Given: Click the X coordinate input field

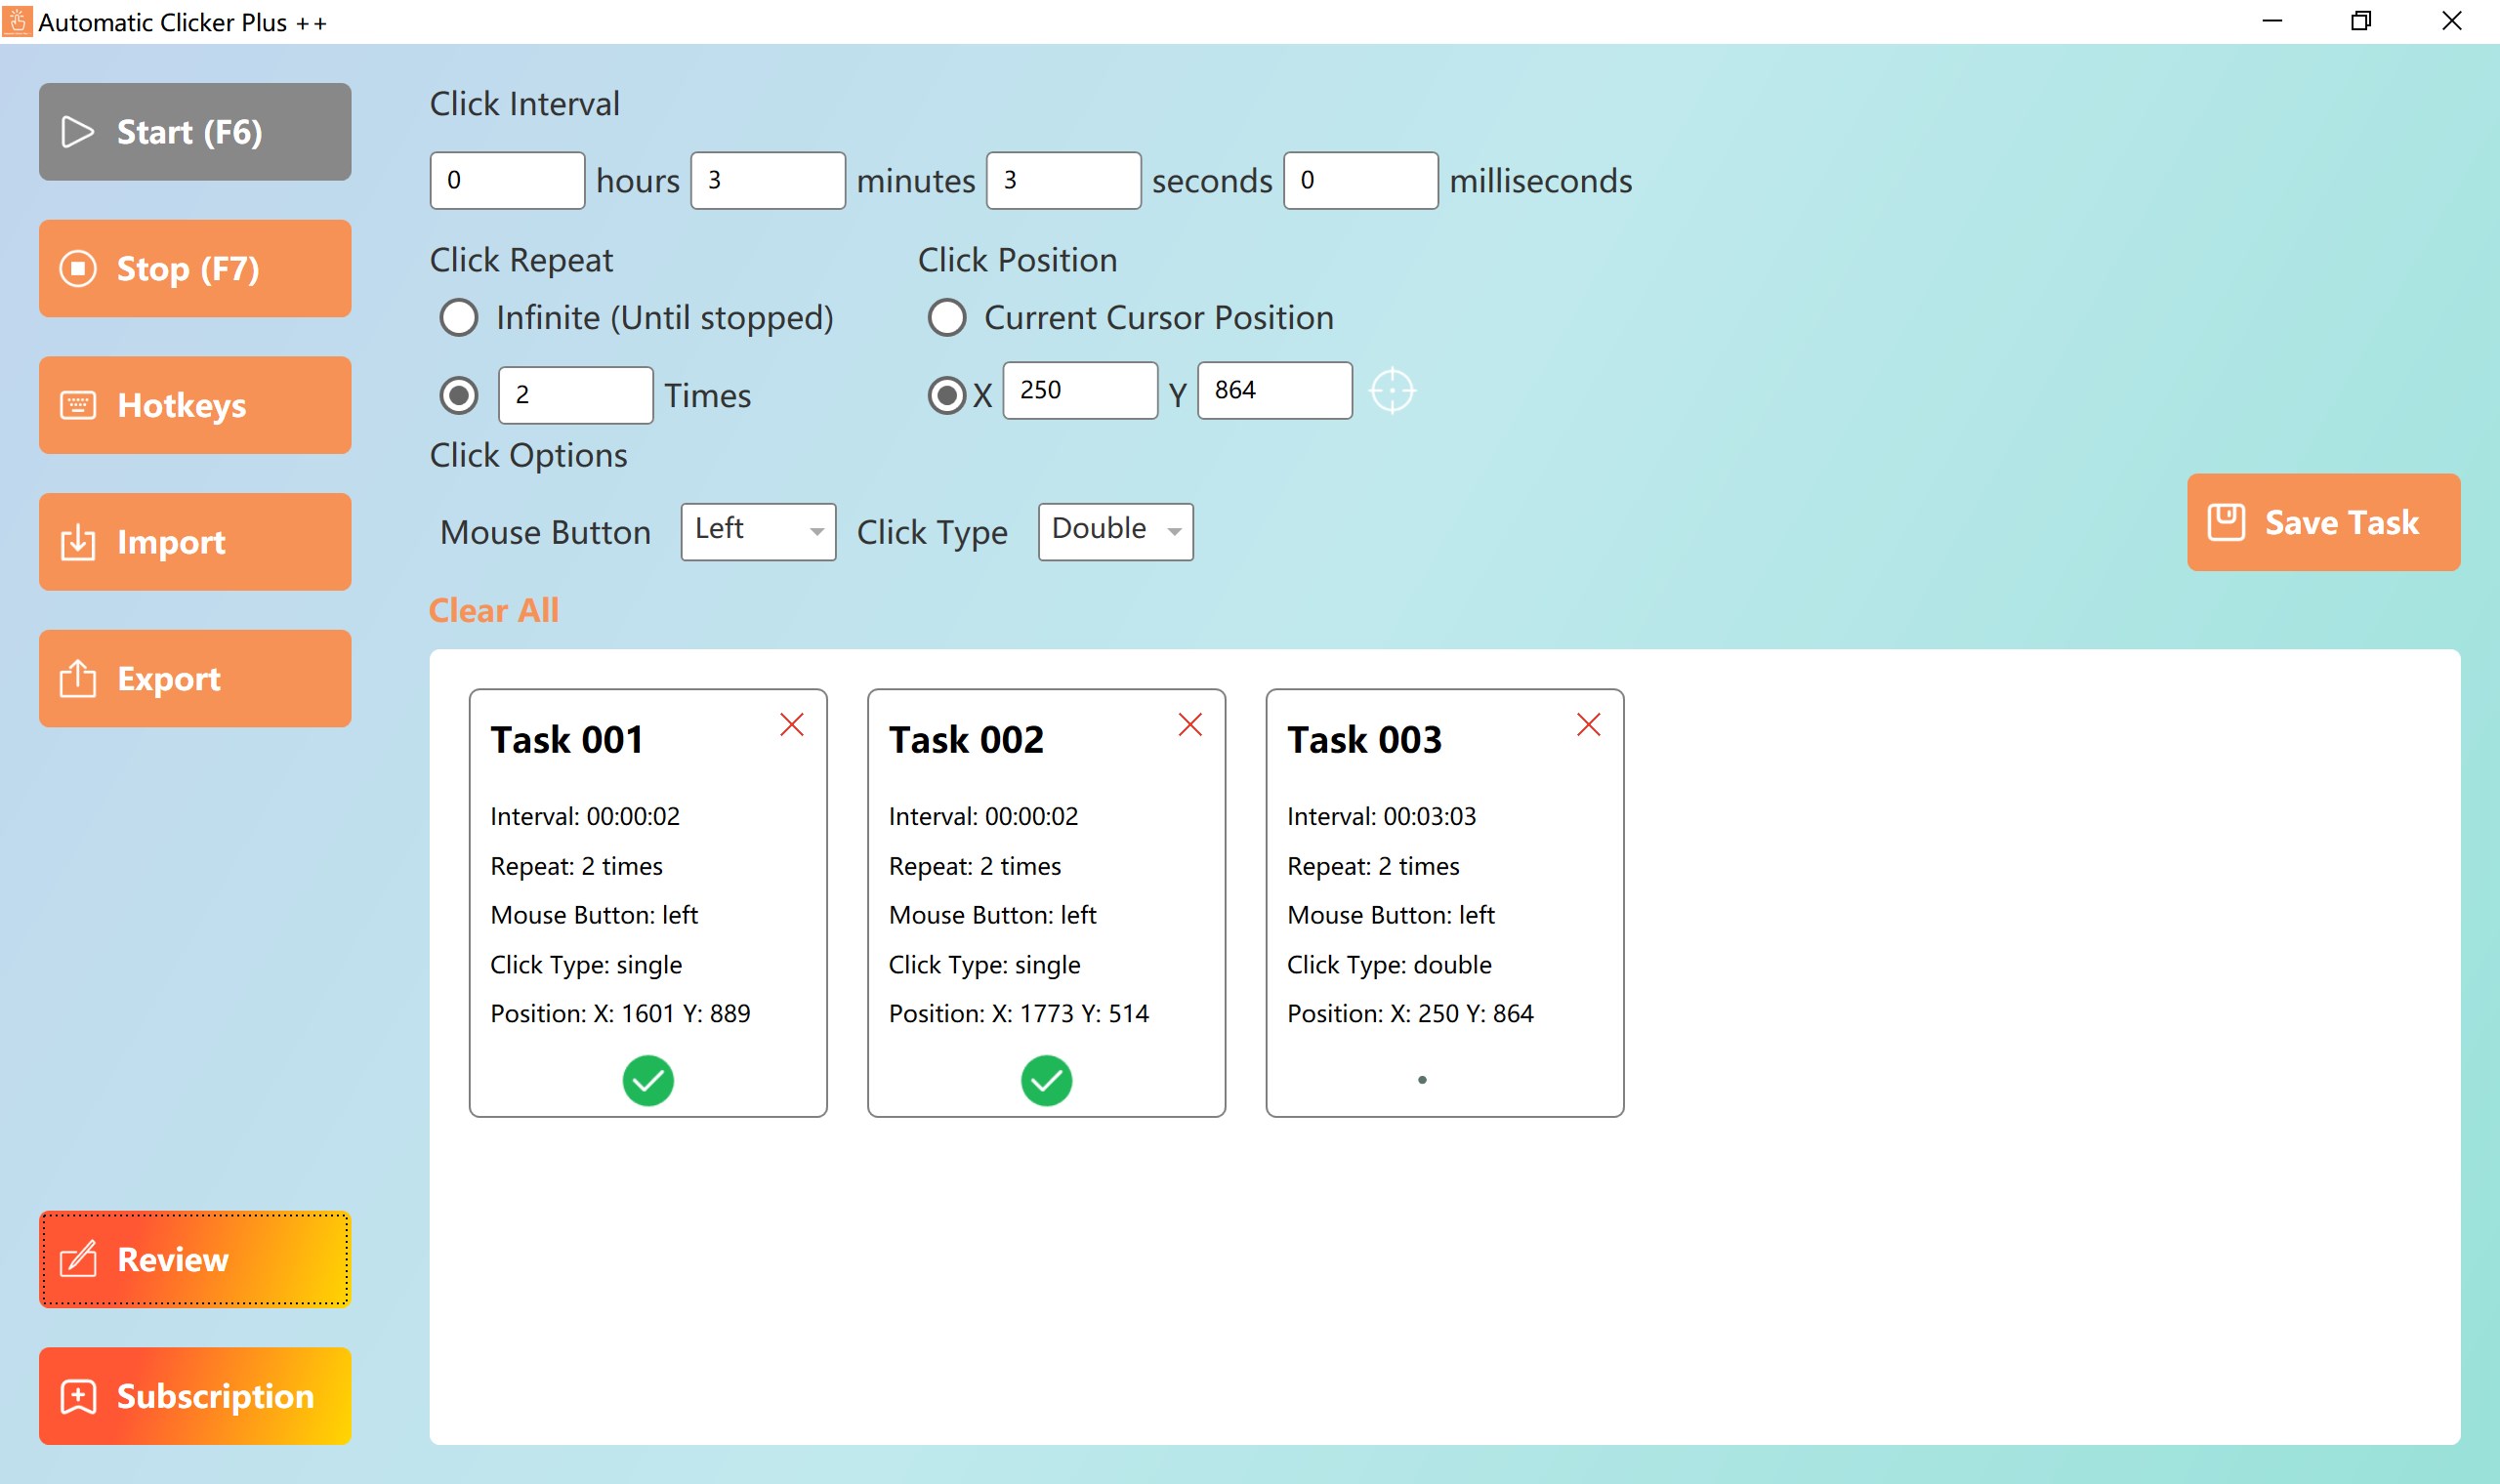Looking at the screenshot, I should 1079,390.
